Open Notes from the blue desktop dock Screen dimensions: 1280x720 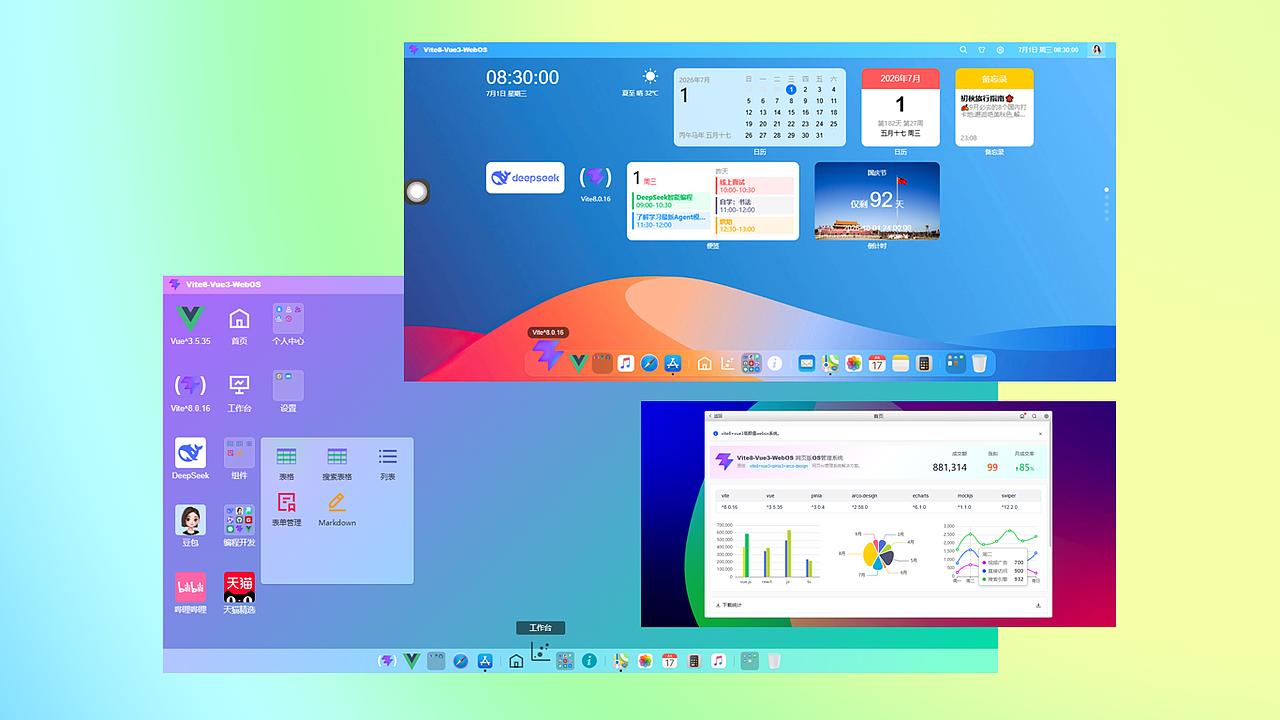click(901, 363)
